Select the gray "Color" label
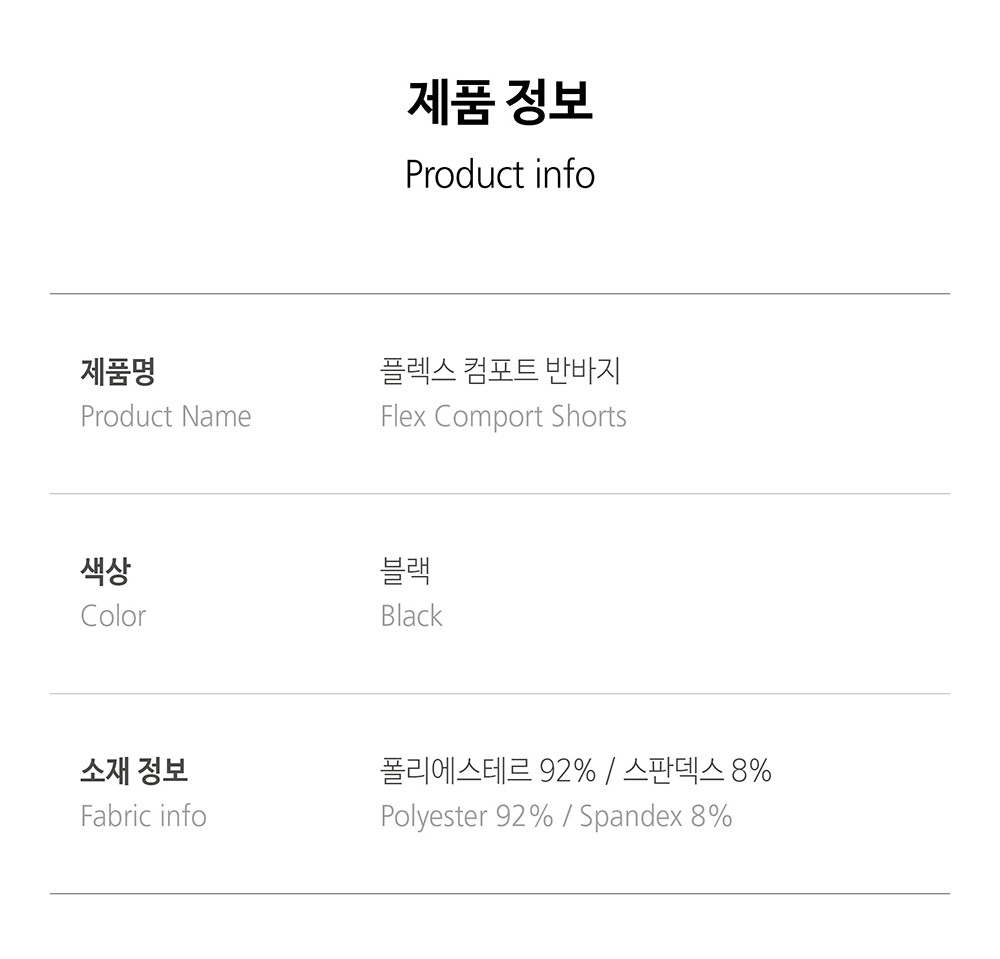This screenshot has width=1000, height=959. pyautogui.click(x=113, y=616)
